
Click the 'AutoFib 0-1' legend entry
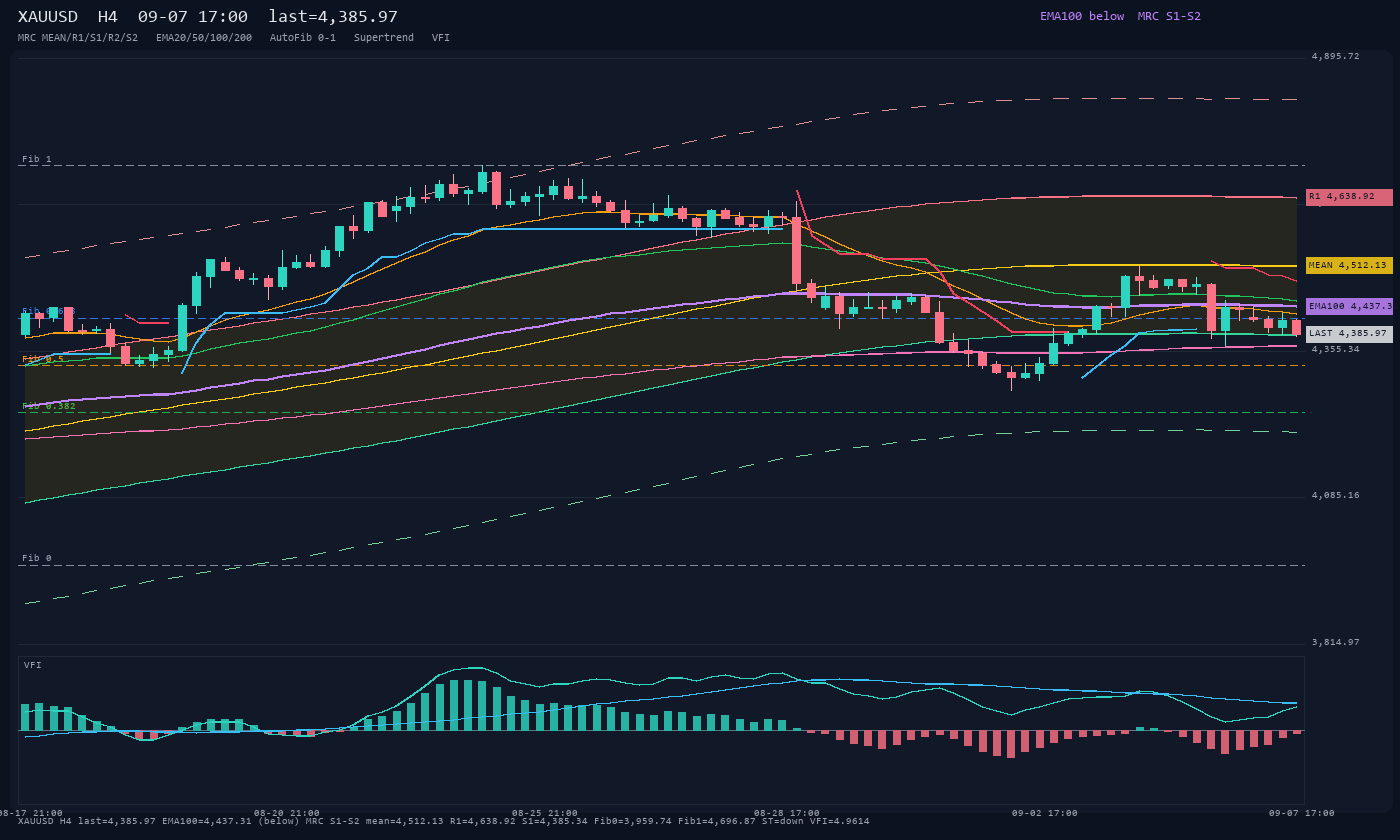(303, 38)
